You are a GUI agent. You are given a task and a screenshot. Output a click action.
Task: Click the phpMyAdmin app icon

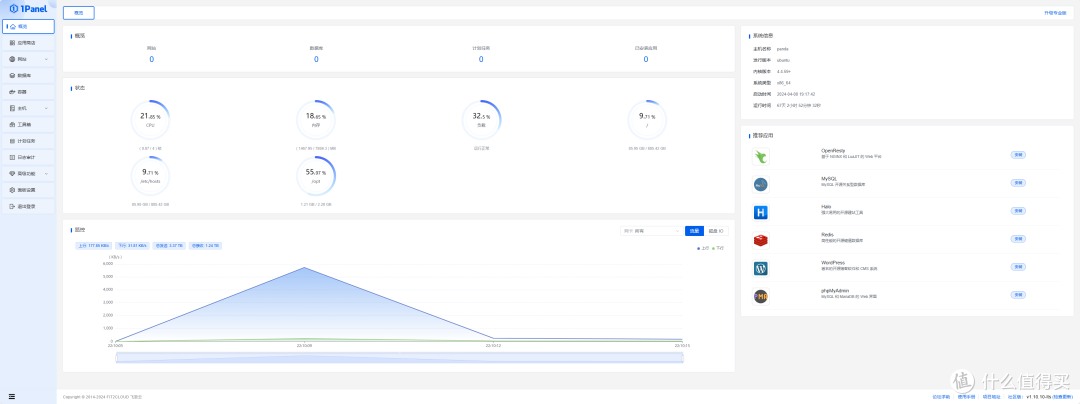[x=760, y=297]
